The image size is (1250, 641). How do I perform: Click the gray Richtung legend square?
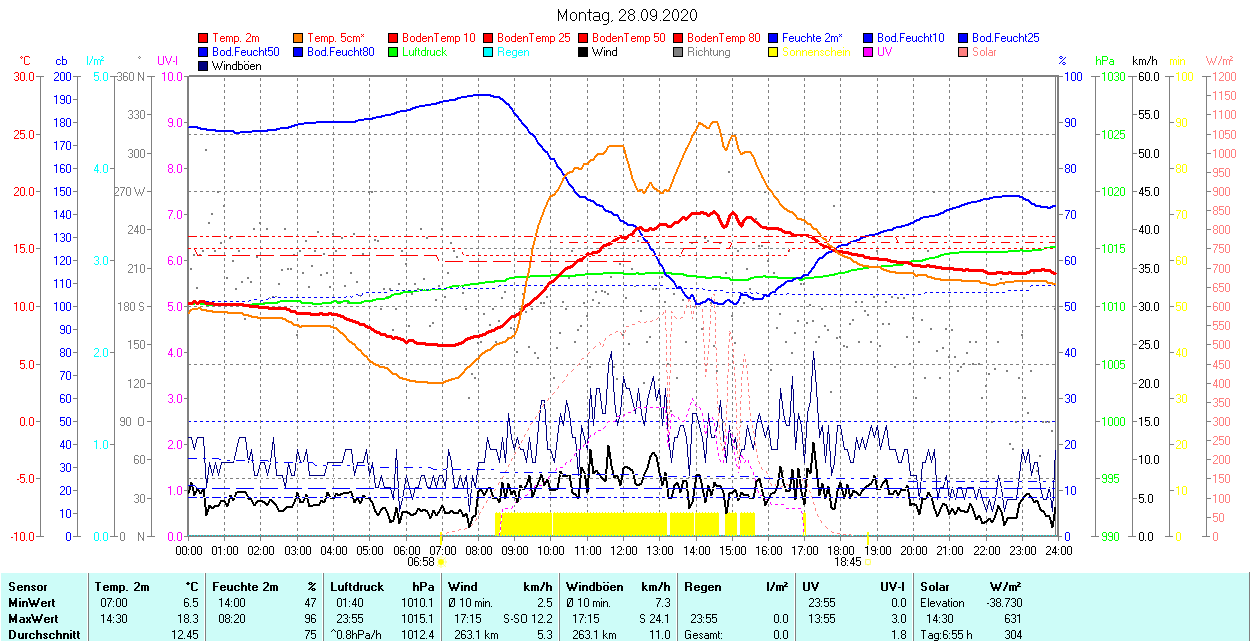679,52
